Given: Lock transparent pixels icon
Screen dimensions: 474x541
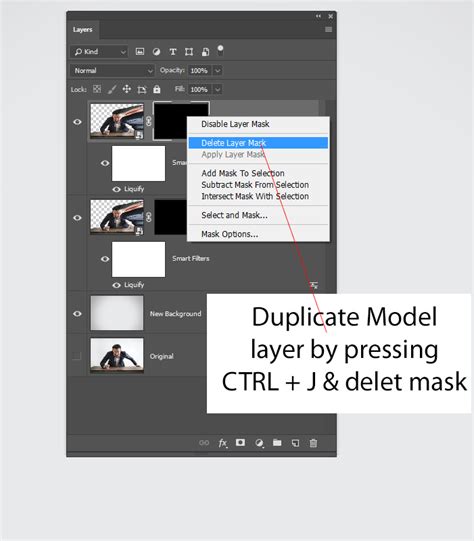Looking at the screenshot, I should click(97, 89).
